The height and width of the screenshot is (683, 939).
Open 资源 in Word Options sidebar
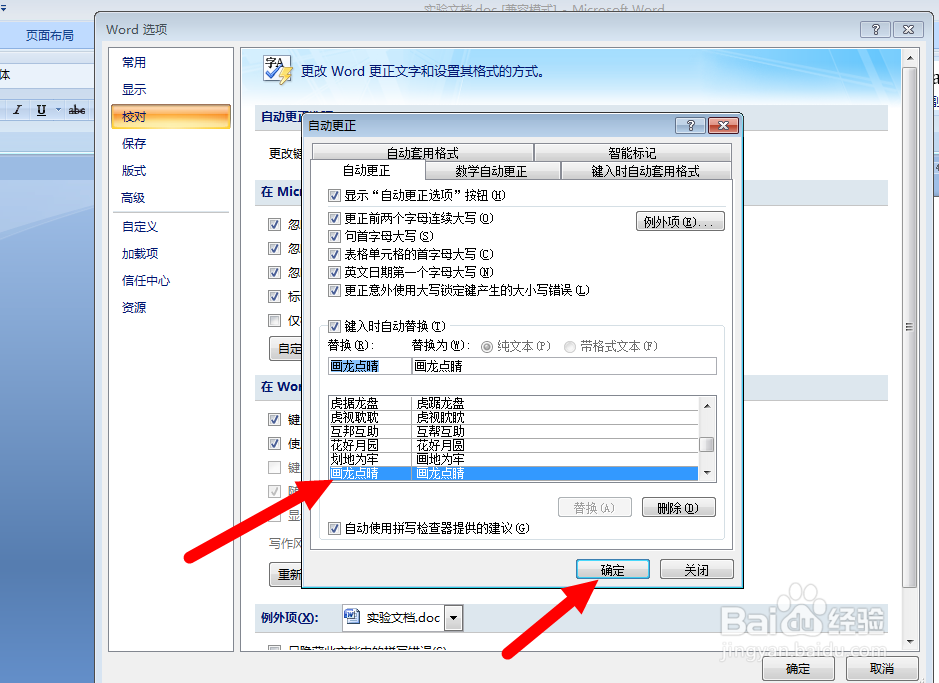click(134, 307)
